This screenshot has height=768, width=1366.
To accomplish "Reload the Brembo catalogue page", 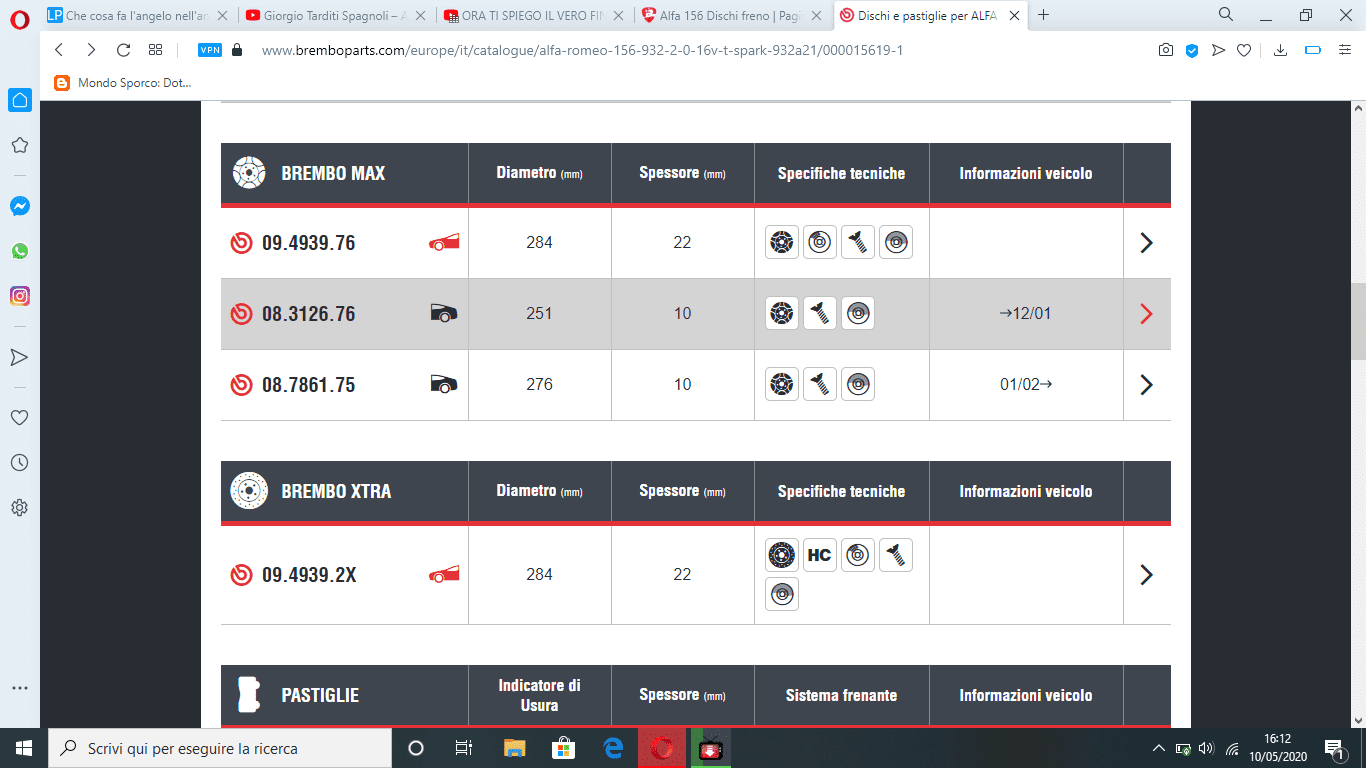I will point(123,50).
